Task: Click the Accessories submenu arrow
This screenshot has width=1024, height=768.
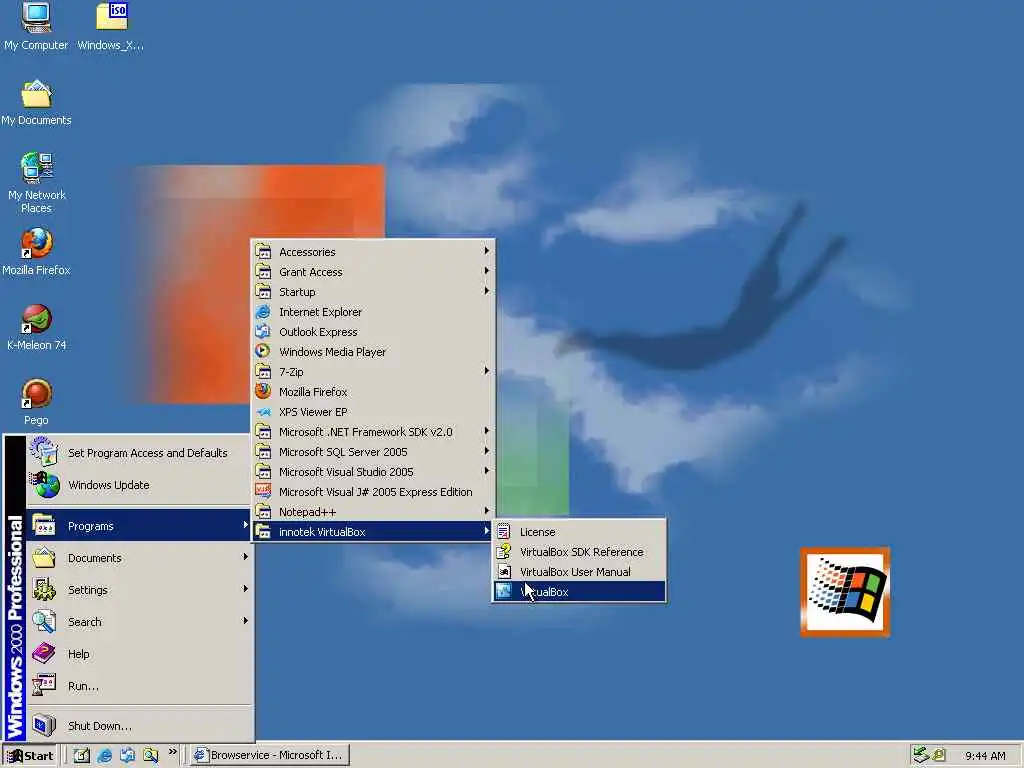Action: click(487, 251)
